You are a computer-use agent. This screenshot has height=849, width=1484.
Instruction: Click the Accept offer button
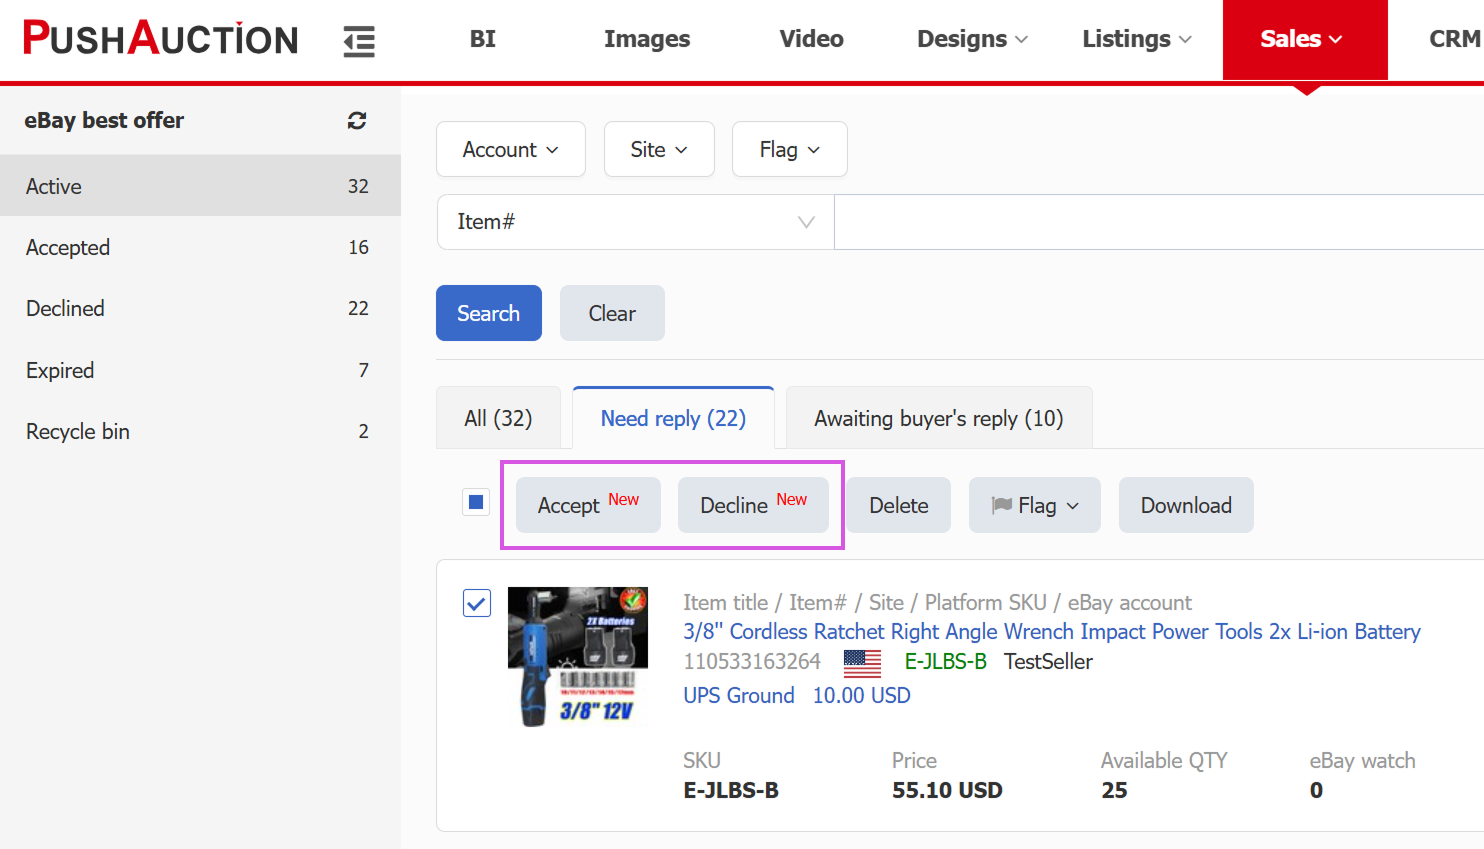click(x=588, y=506)
